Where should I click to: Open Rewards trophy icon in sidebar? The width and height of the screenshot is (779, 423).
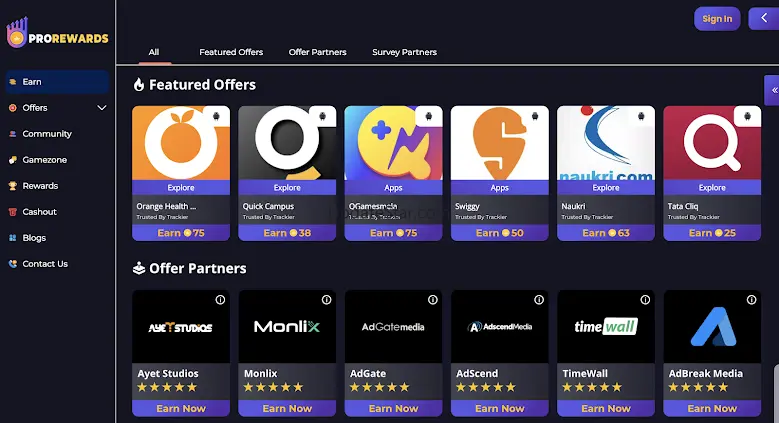[13, 186]
